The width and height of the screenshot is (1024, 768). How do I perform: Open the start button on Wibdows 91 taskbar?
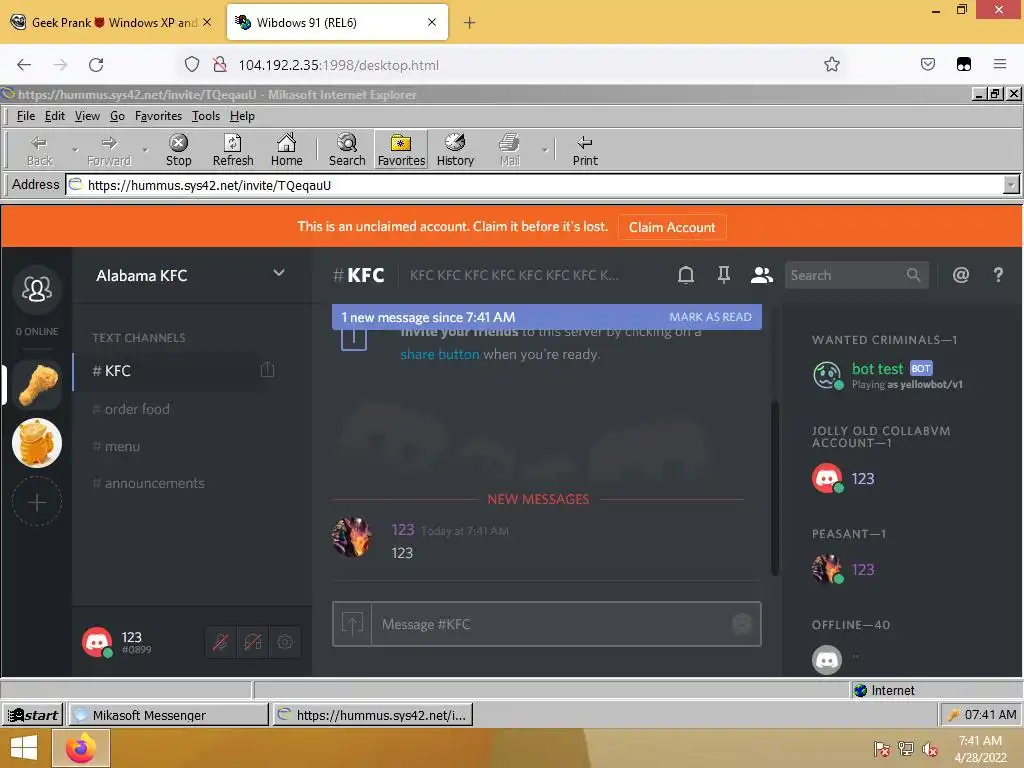coord(33,715)
